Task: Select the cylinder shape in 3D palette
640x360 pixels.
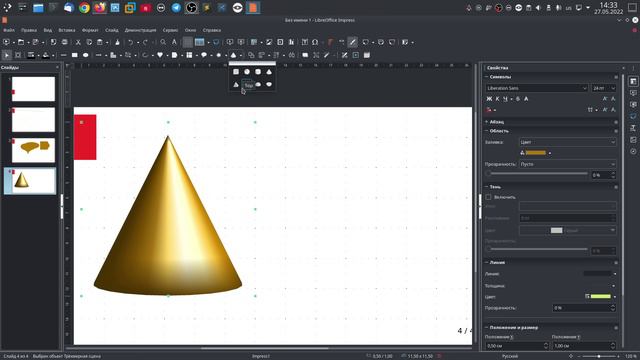Action: [258, 72]
